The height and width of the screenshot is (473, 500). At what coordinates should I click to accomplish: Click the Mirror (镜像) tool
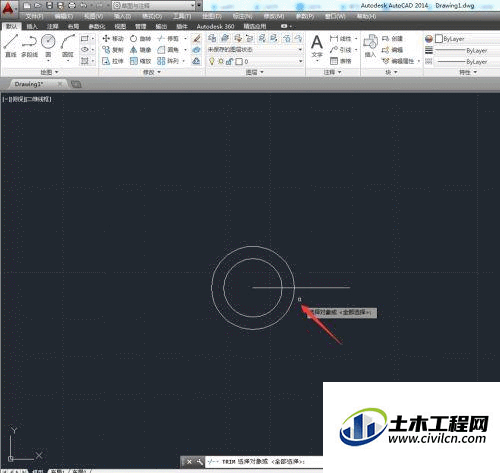pos(140,50)
